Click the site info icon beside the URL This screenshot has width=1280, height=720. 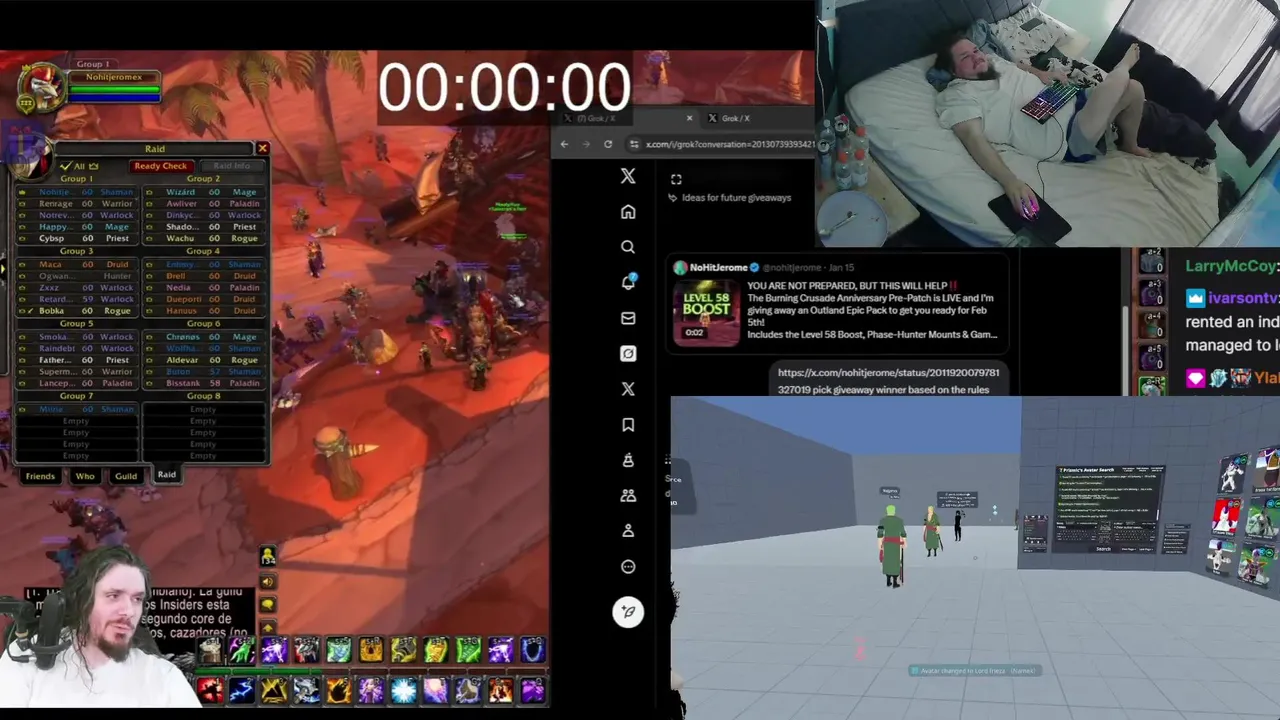633,144
